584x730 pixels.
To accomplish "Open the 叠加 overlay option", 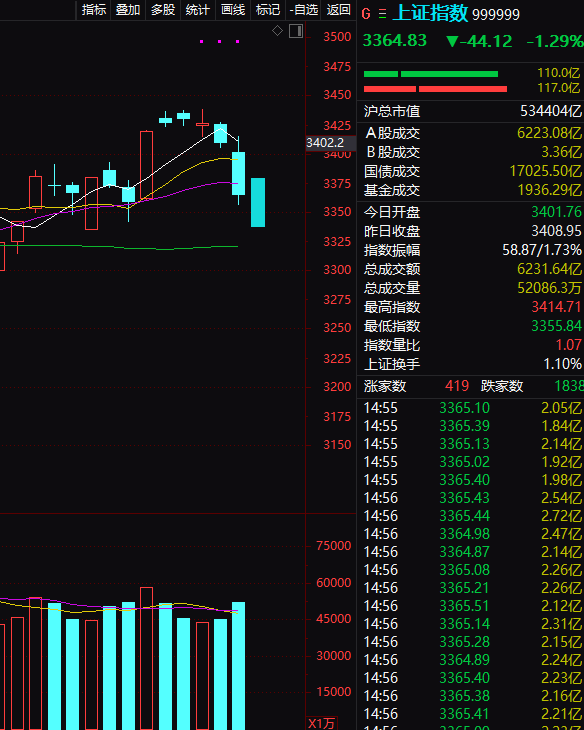I will (x=128, y=9).
